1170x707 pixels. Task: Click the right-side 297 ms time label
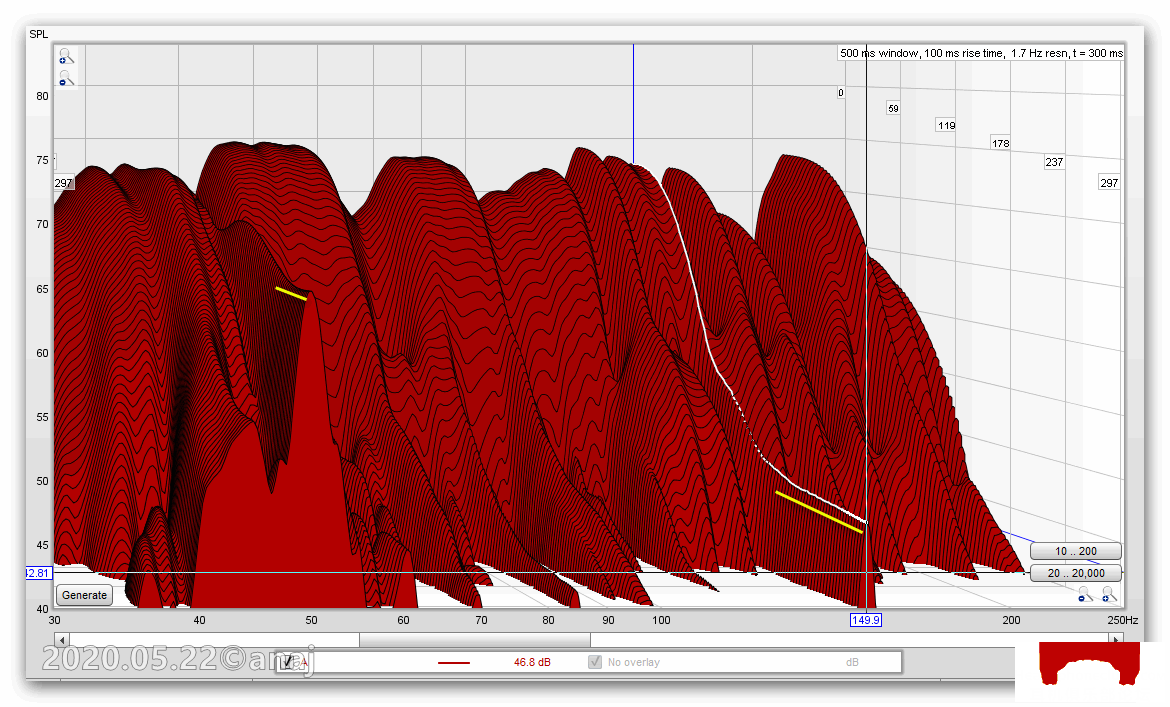click(1109, 183)
